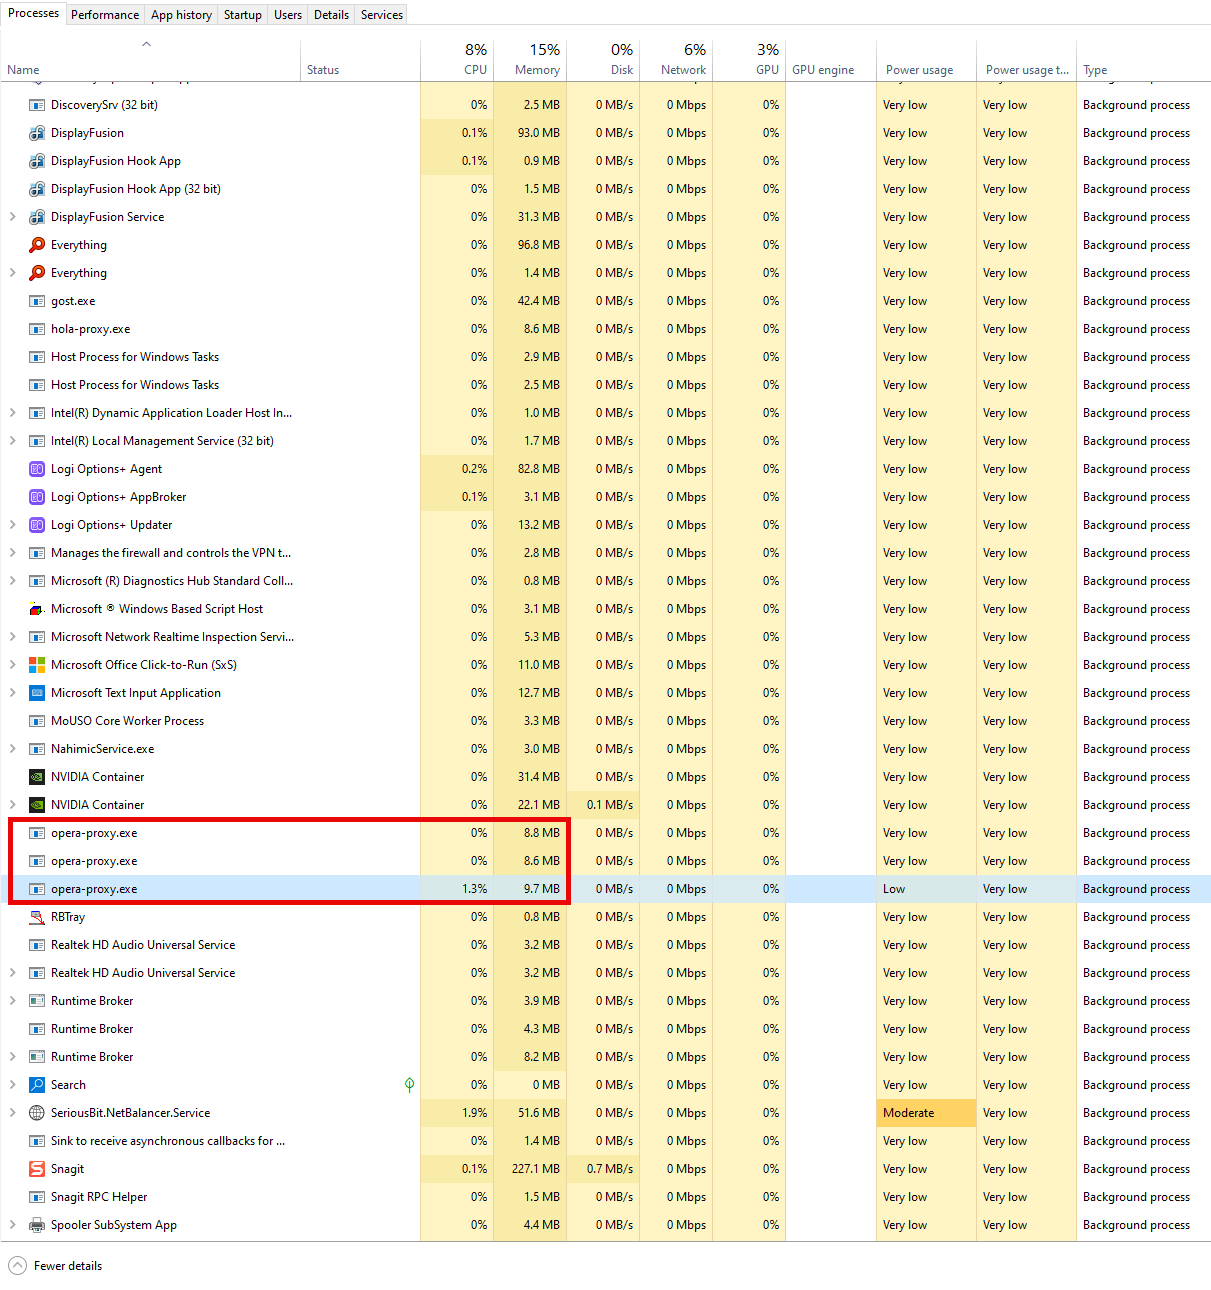Sort processes by the CPU column
This screenshot has height=1290, width=1211.
click(457, 60)
